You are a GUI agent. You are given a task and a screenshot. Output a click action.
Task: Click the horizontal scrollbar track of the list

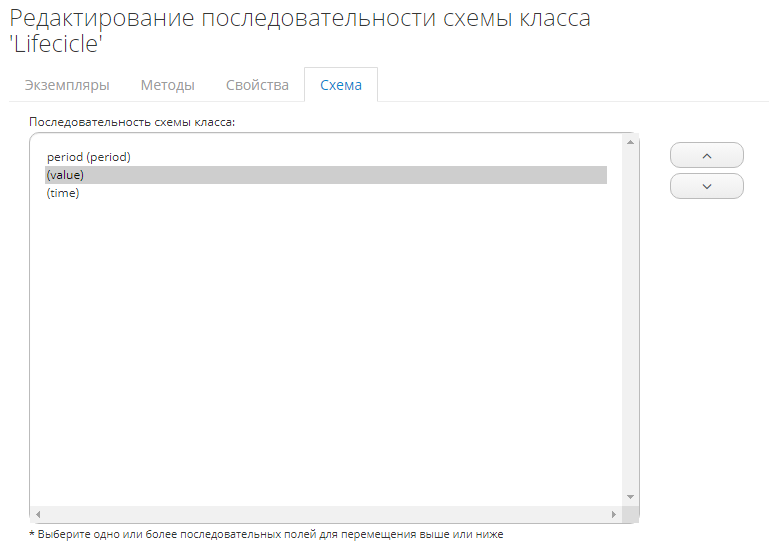click(325, 514)
